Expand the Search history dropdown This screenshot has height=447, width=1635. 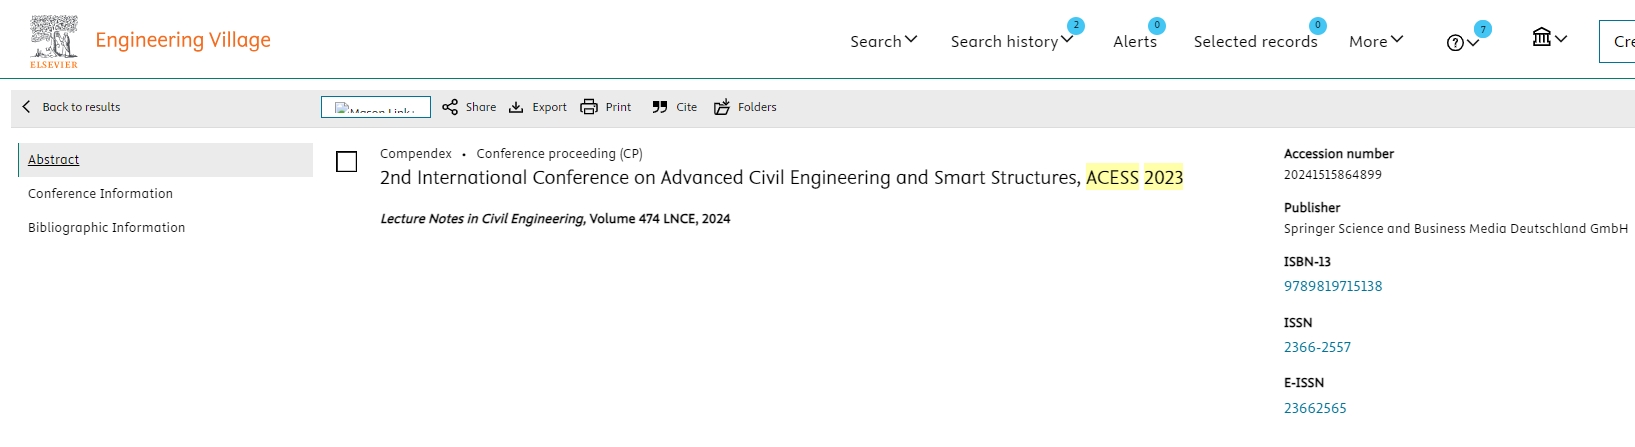(1011, 41)
